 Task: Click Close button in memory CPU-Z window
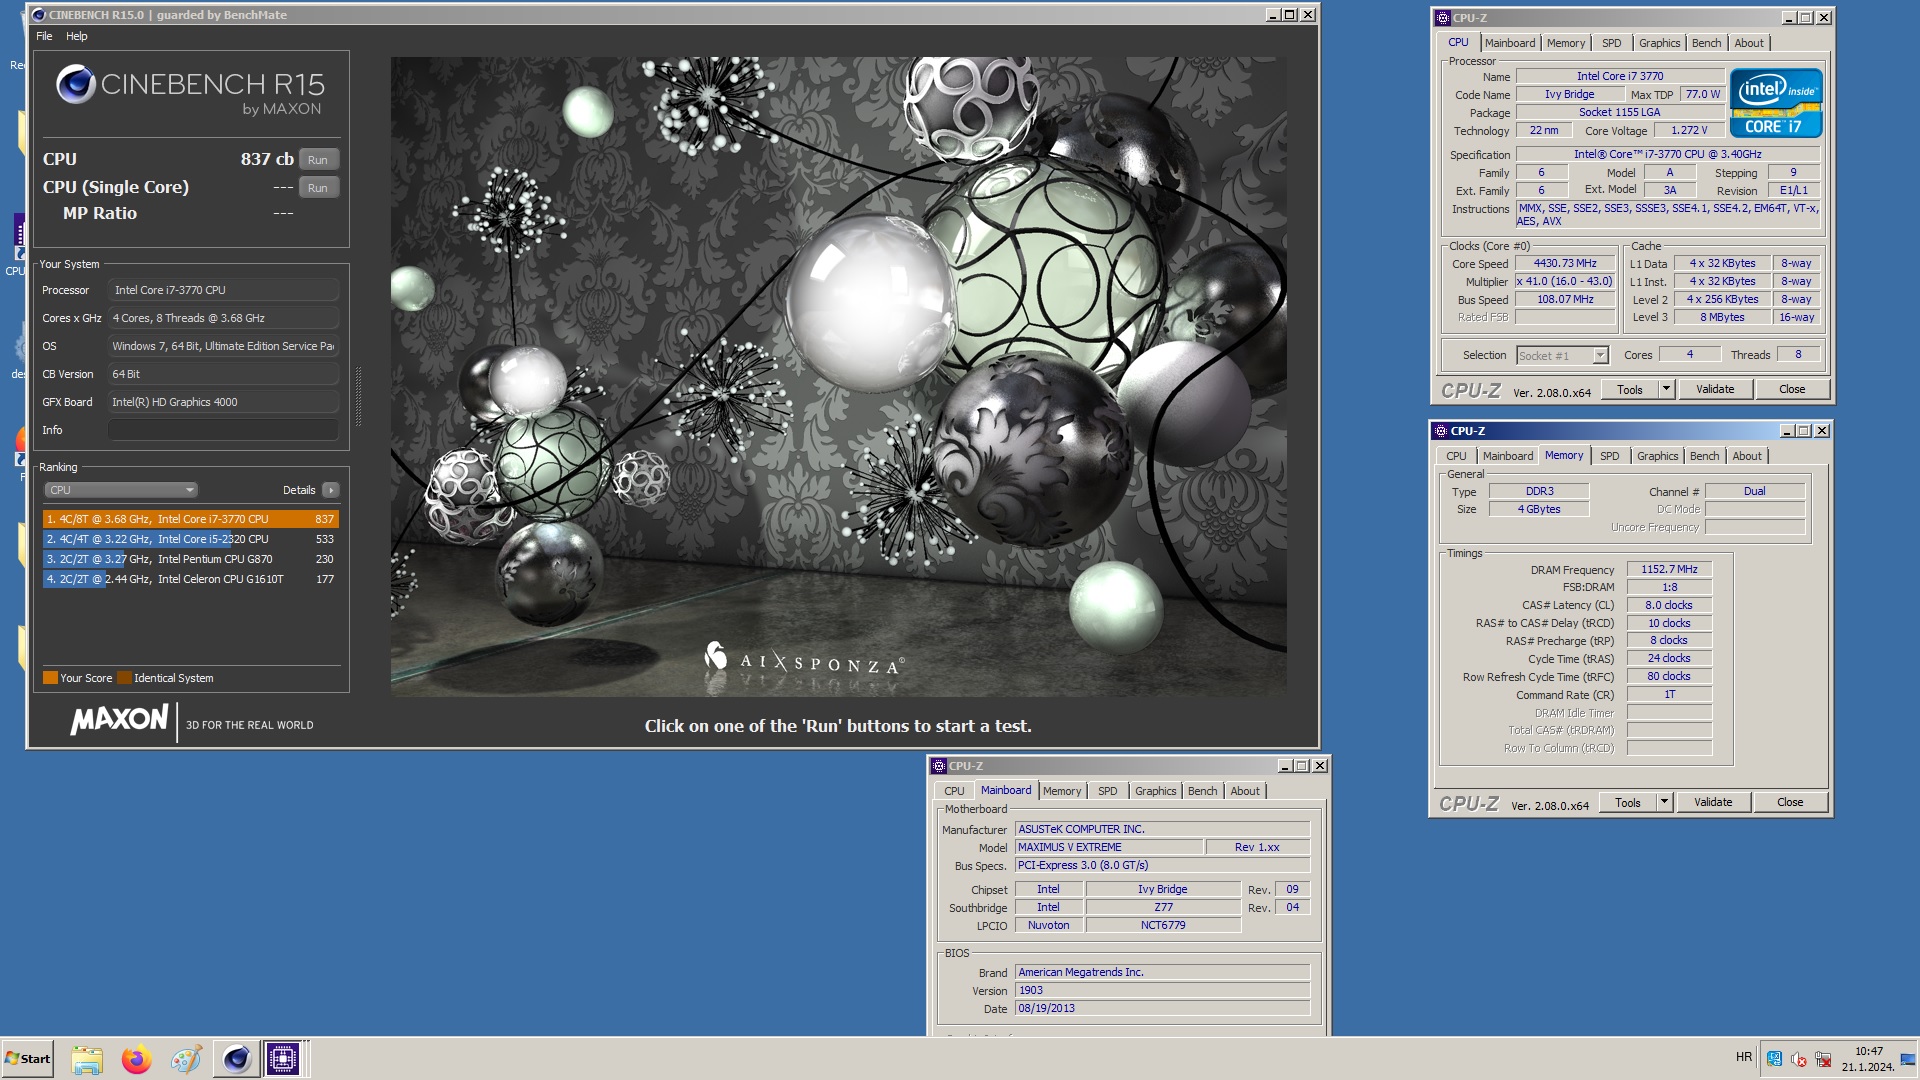tap(1790, 803)
